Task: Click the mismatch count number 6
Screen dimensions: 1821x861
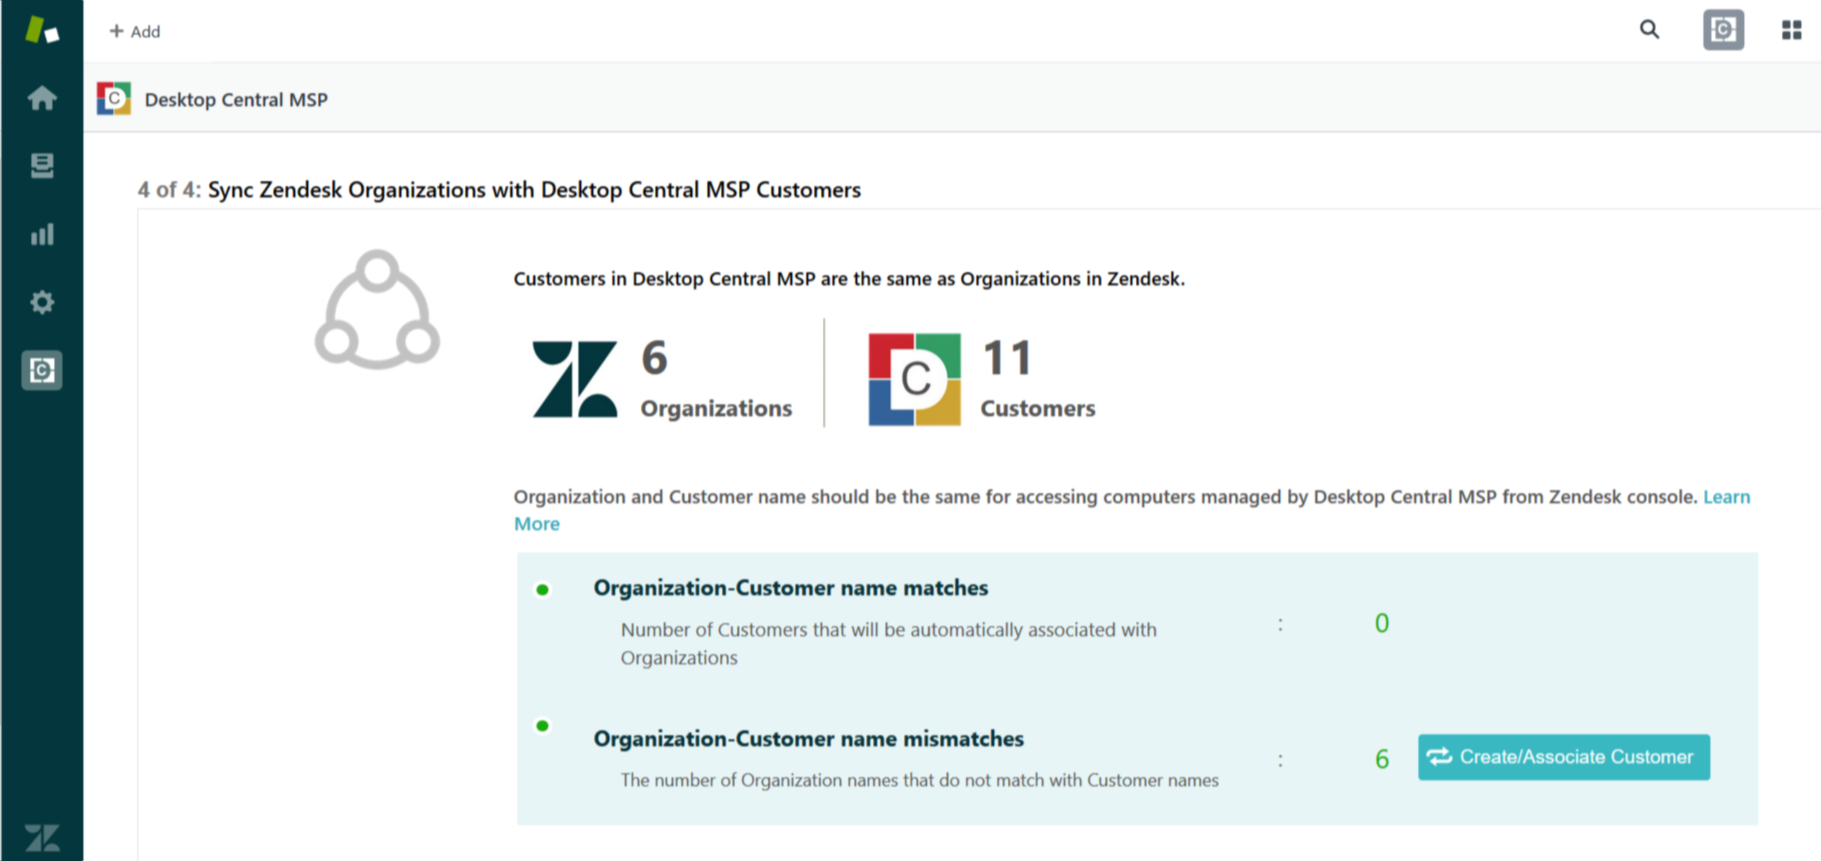Action: [1382, 759]
